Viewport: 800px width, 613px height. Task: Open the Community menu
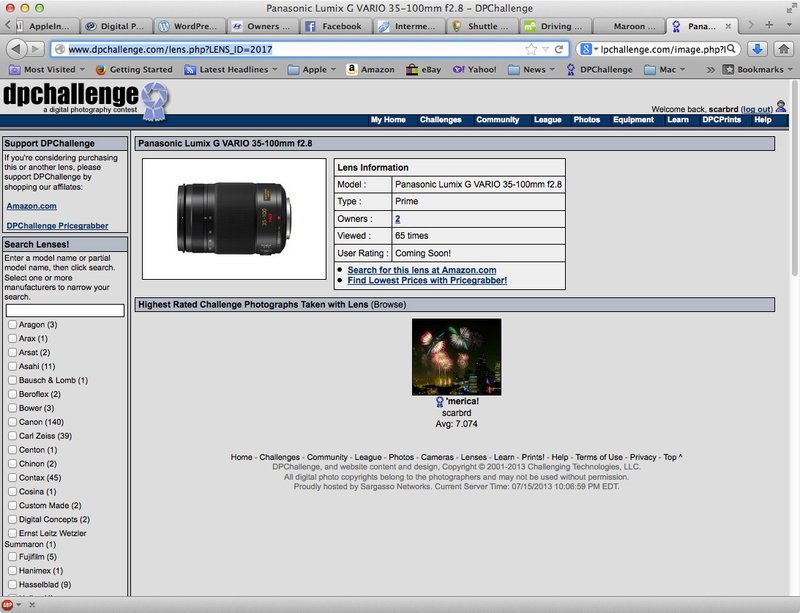497,119
